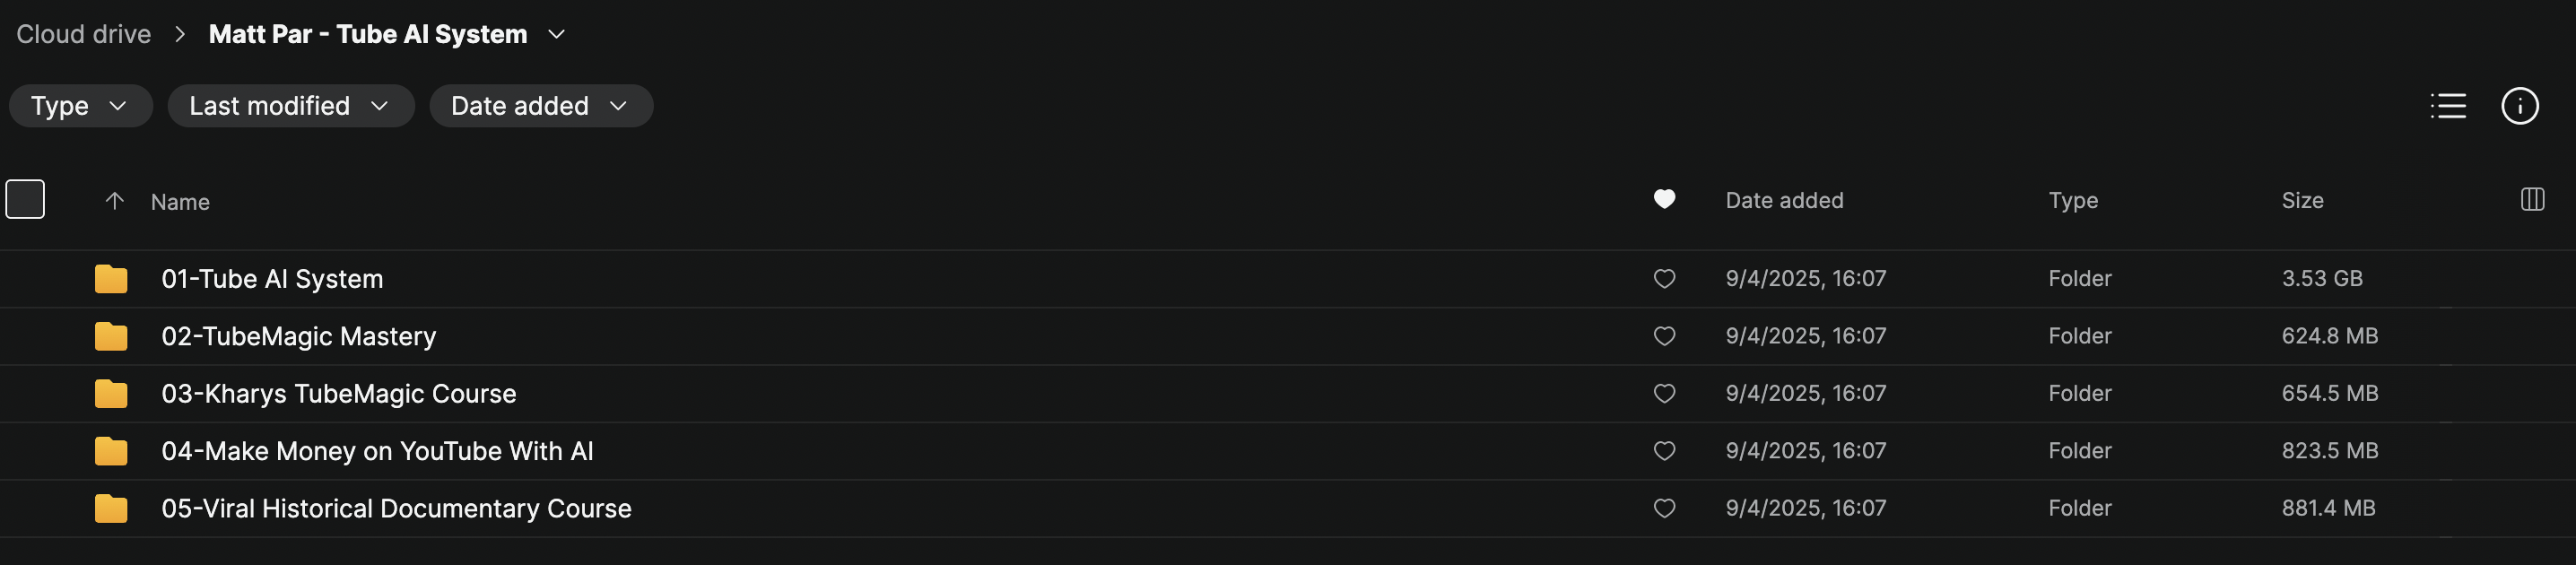Toggle favorite heart for 04-Make Money on YouTube
2576x565 pixels.
1664,451
